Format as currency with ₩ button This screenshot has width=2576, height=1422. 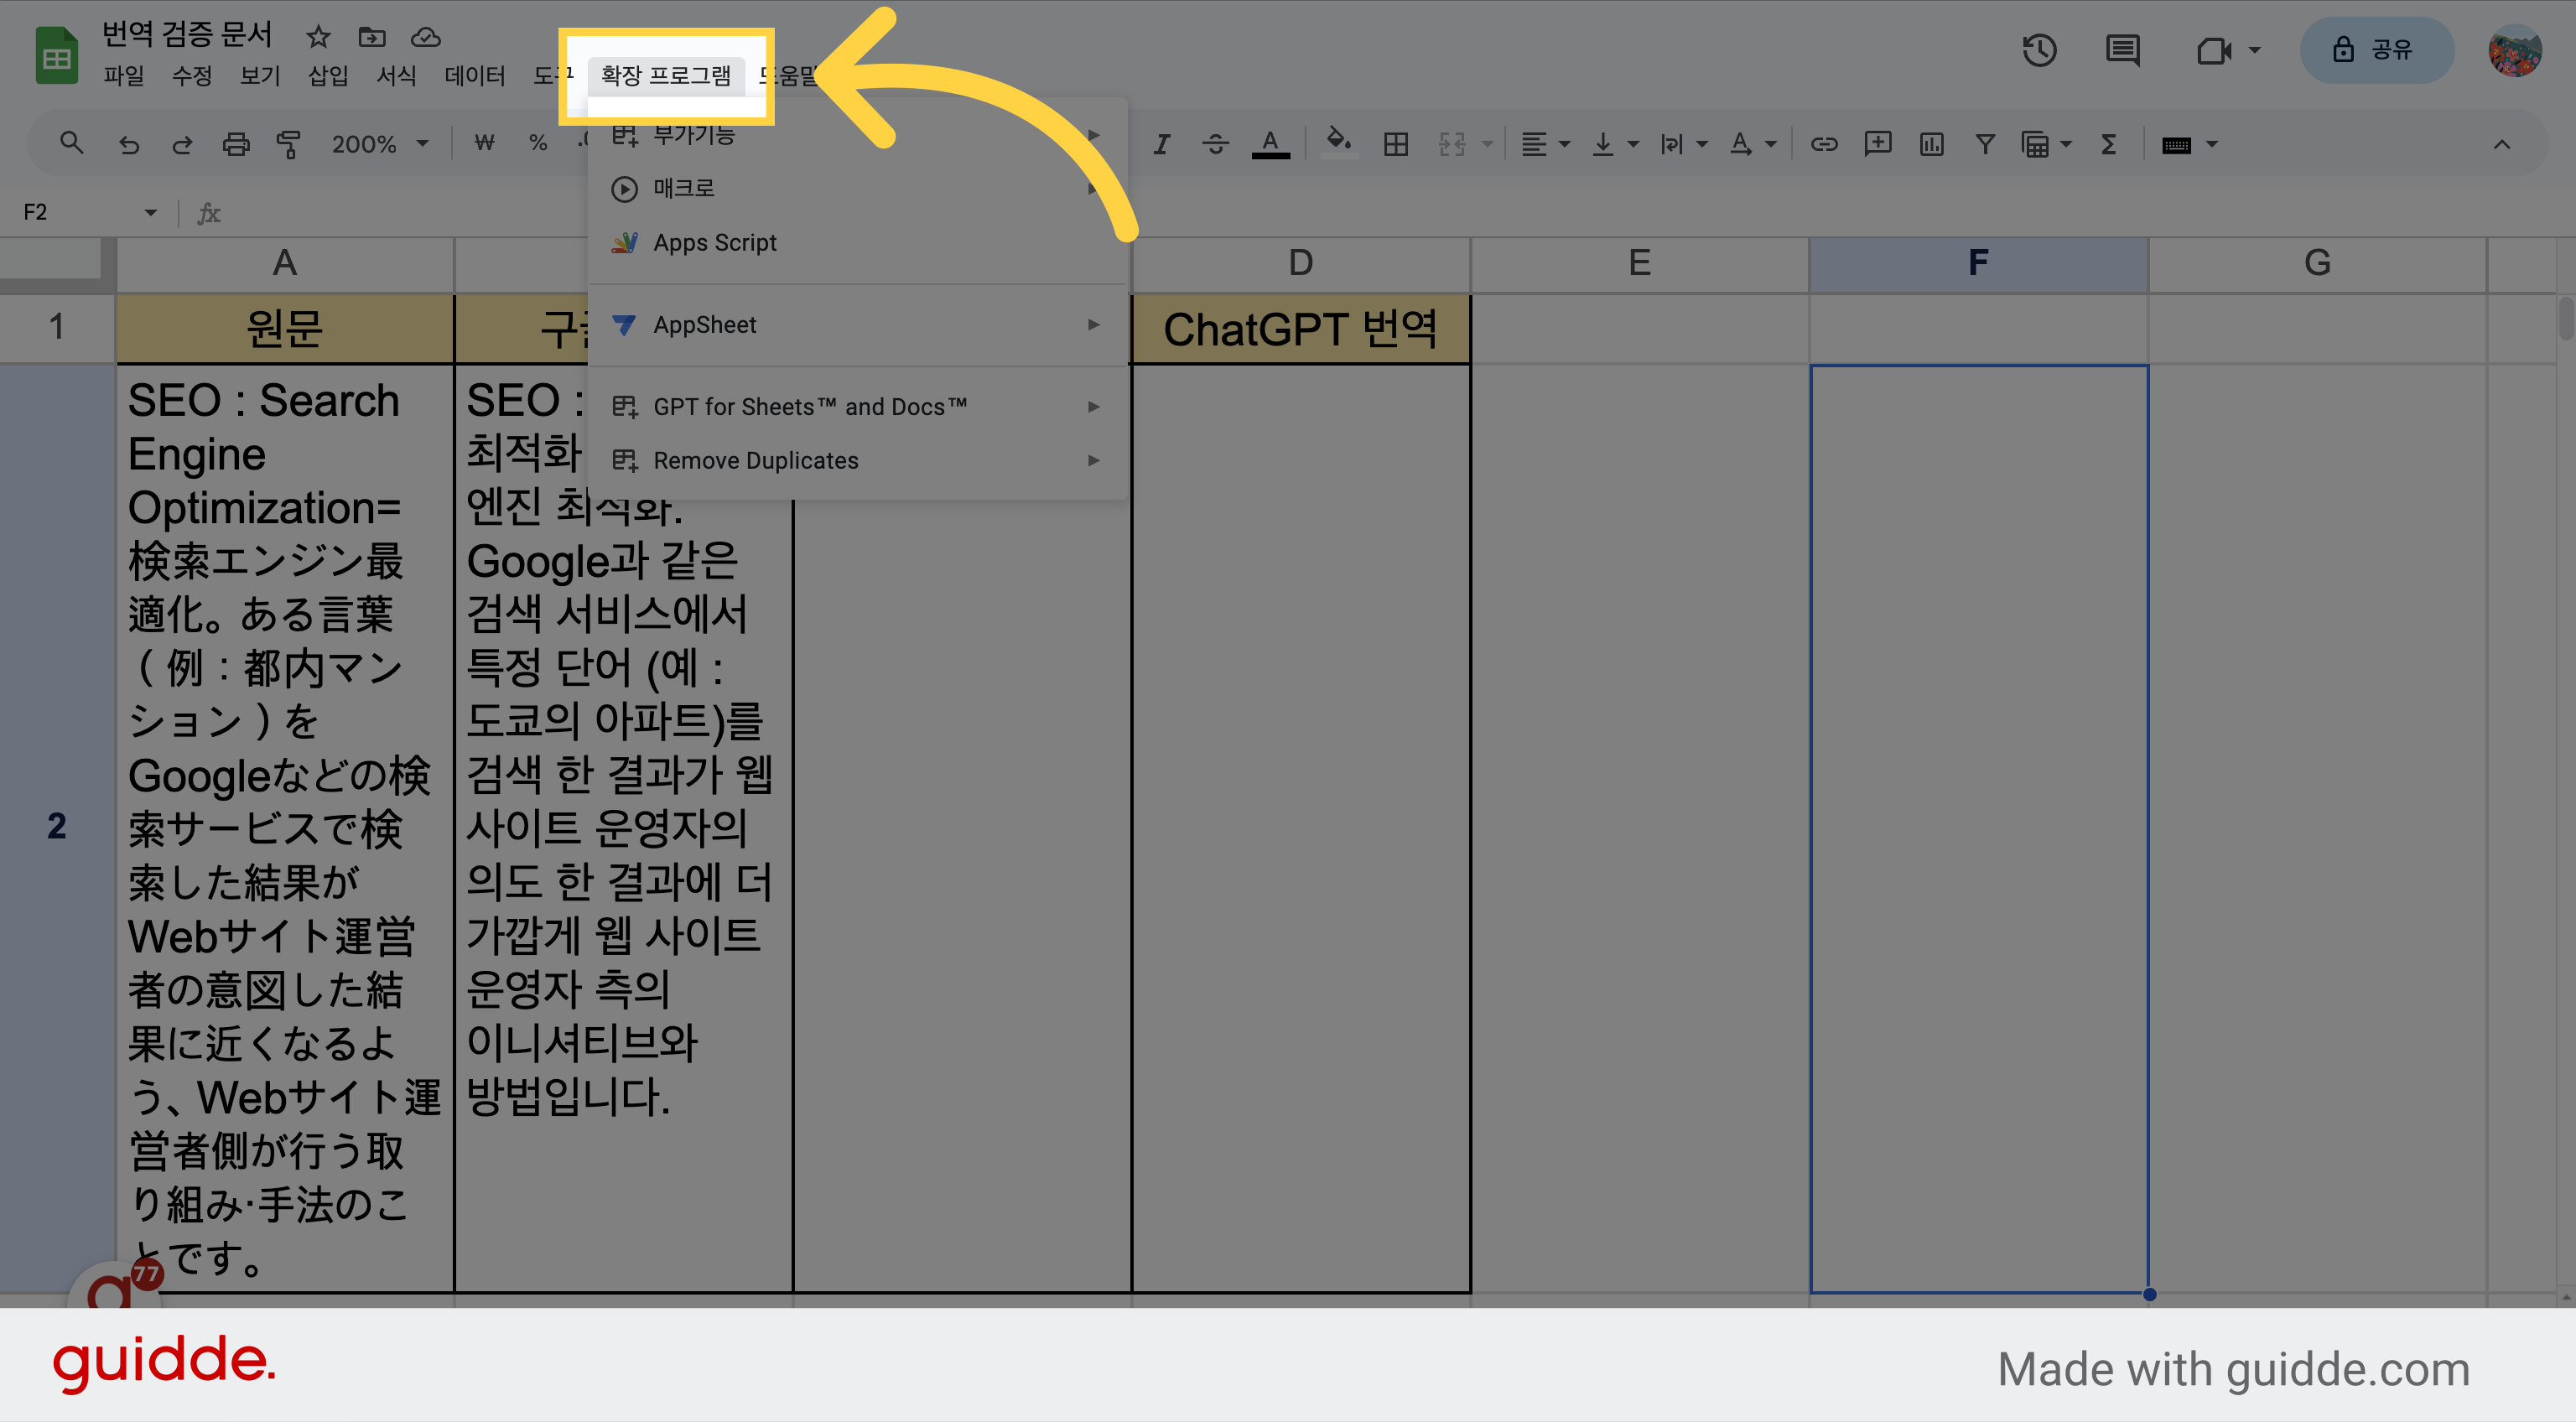click(485, 143)
